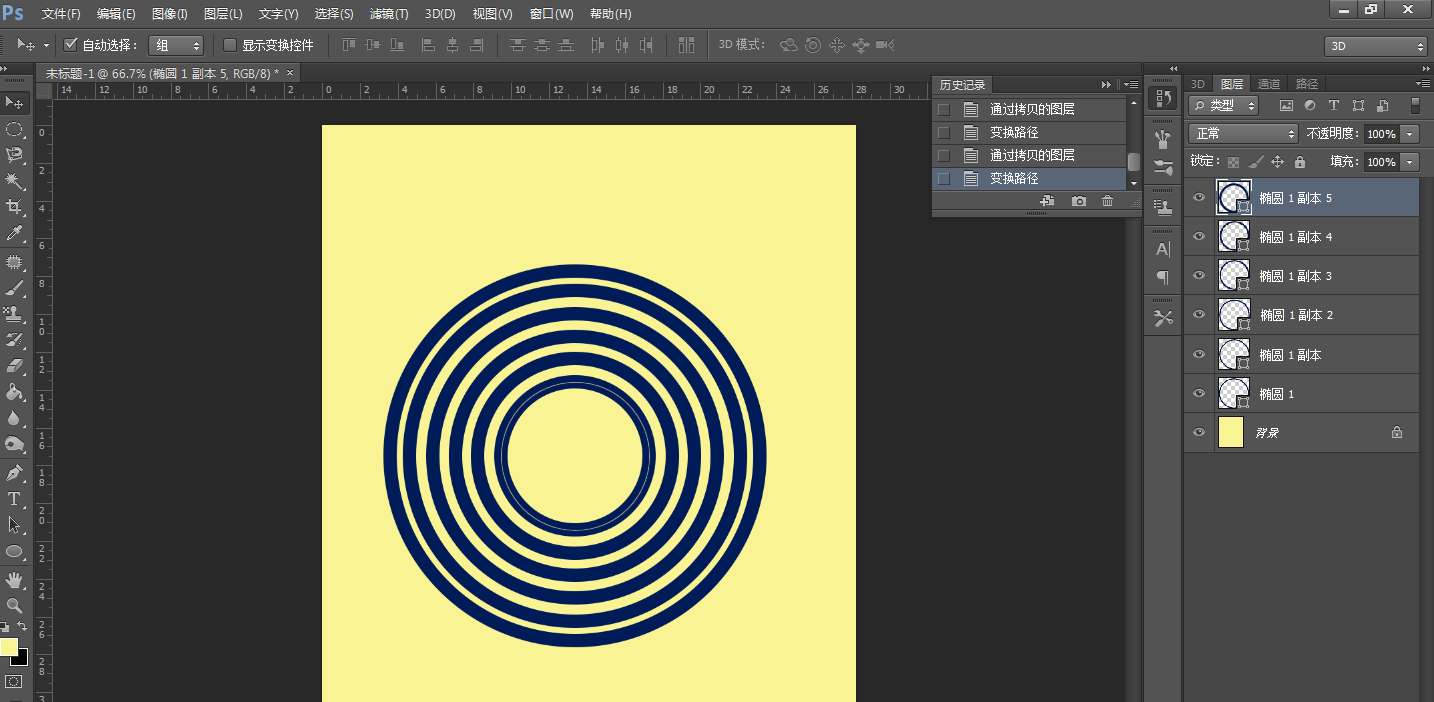The width and height of the screenshot is (1434, 702).
Task: Hide layer 椭圆 1 副本 5
Action: point(1199,198)
